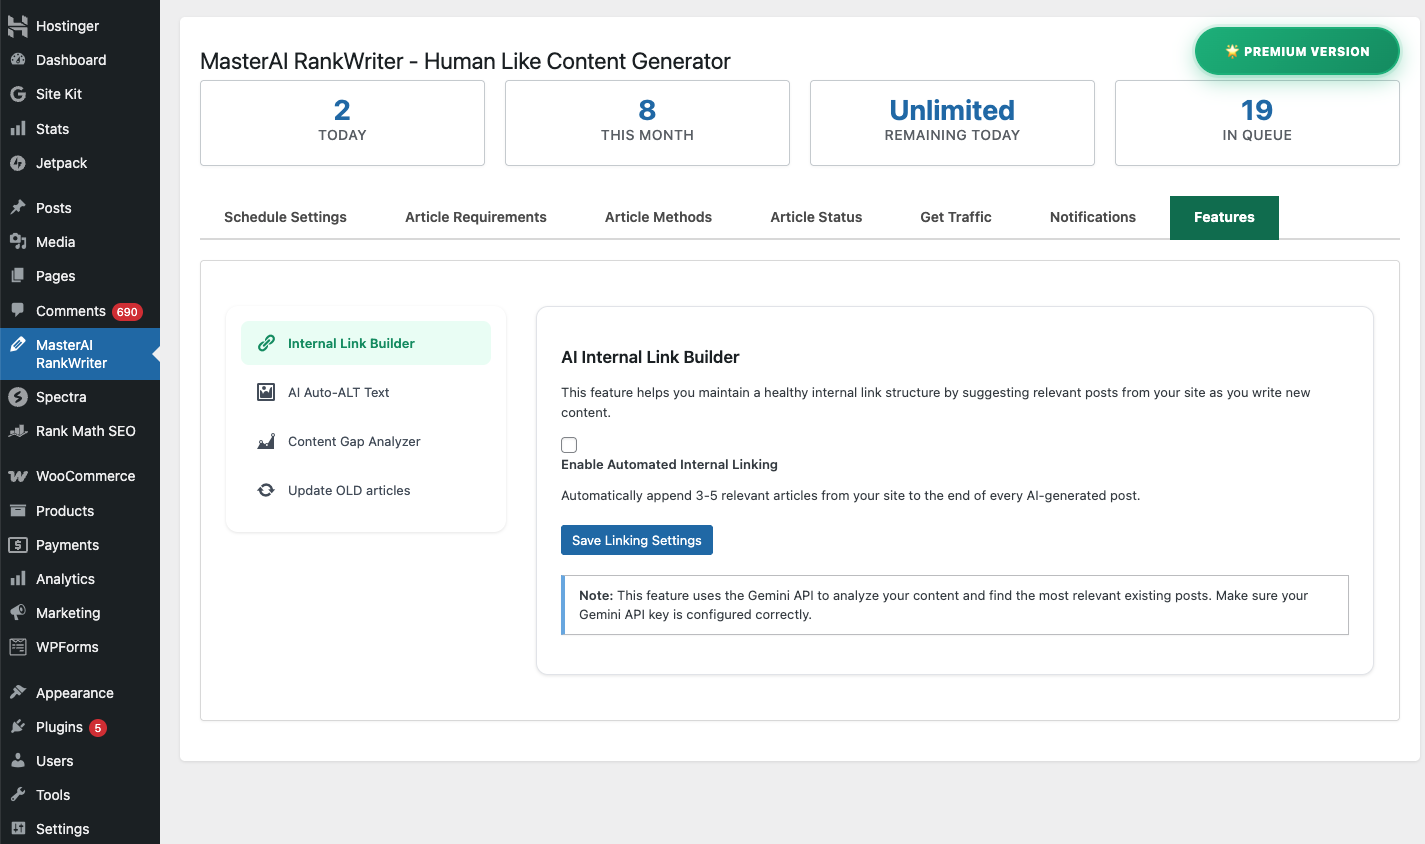The image size is (1425, 844).
Task: Open the WooCommerce menu link
Action: point(80,476)
